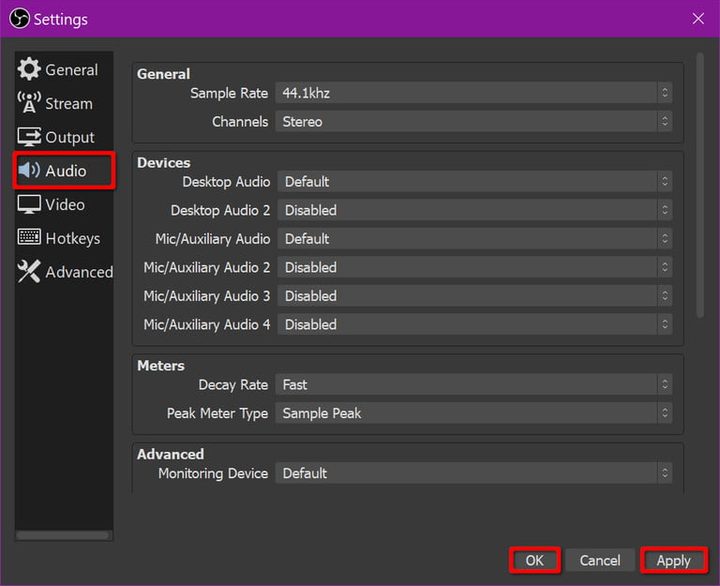Choose a Monitoring Device from dropdown
This screenshot has width=720, height=586.
point(474,474)
